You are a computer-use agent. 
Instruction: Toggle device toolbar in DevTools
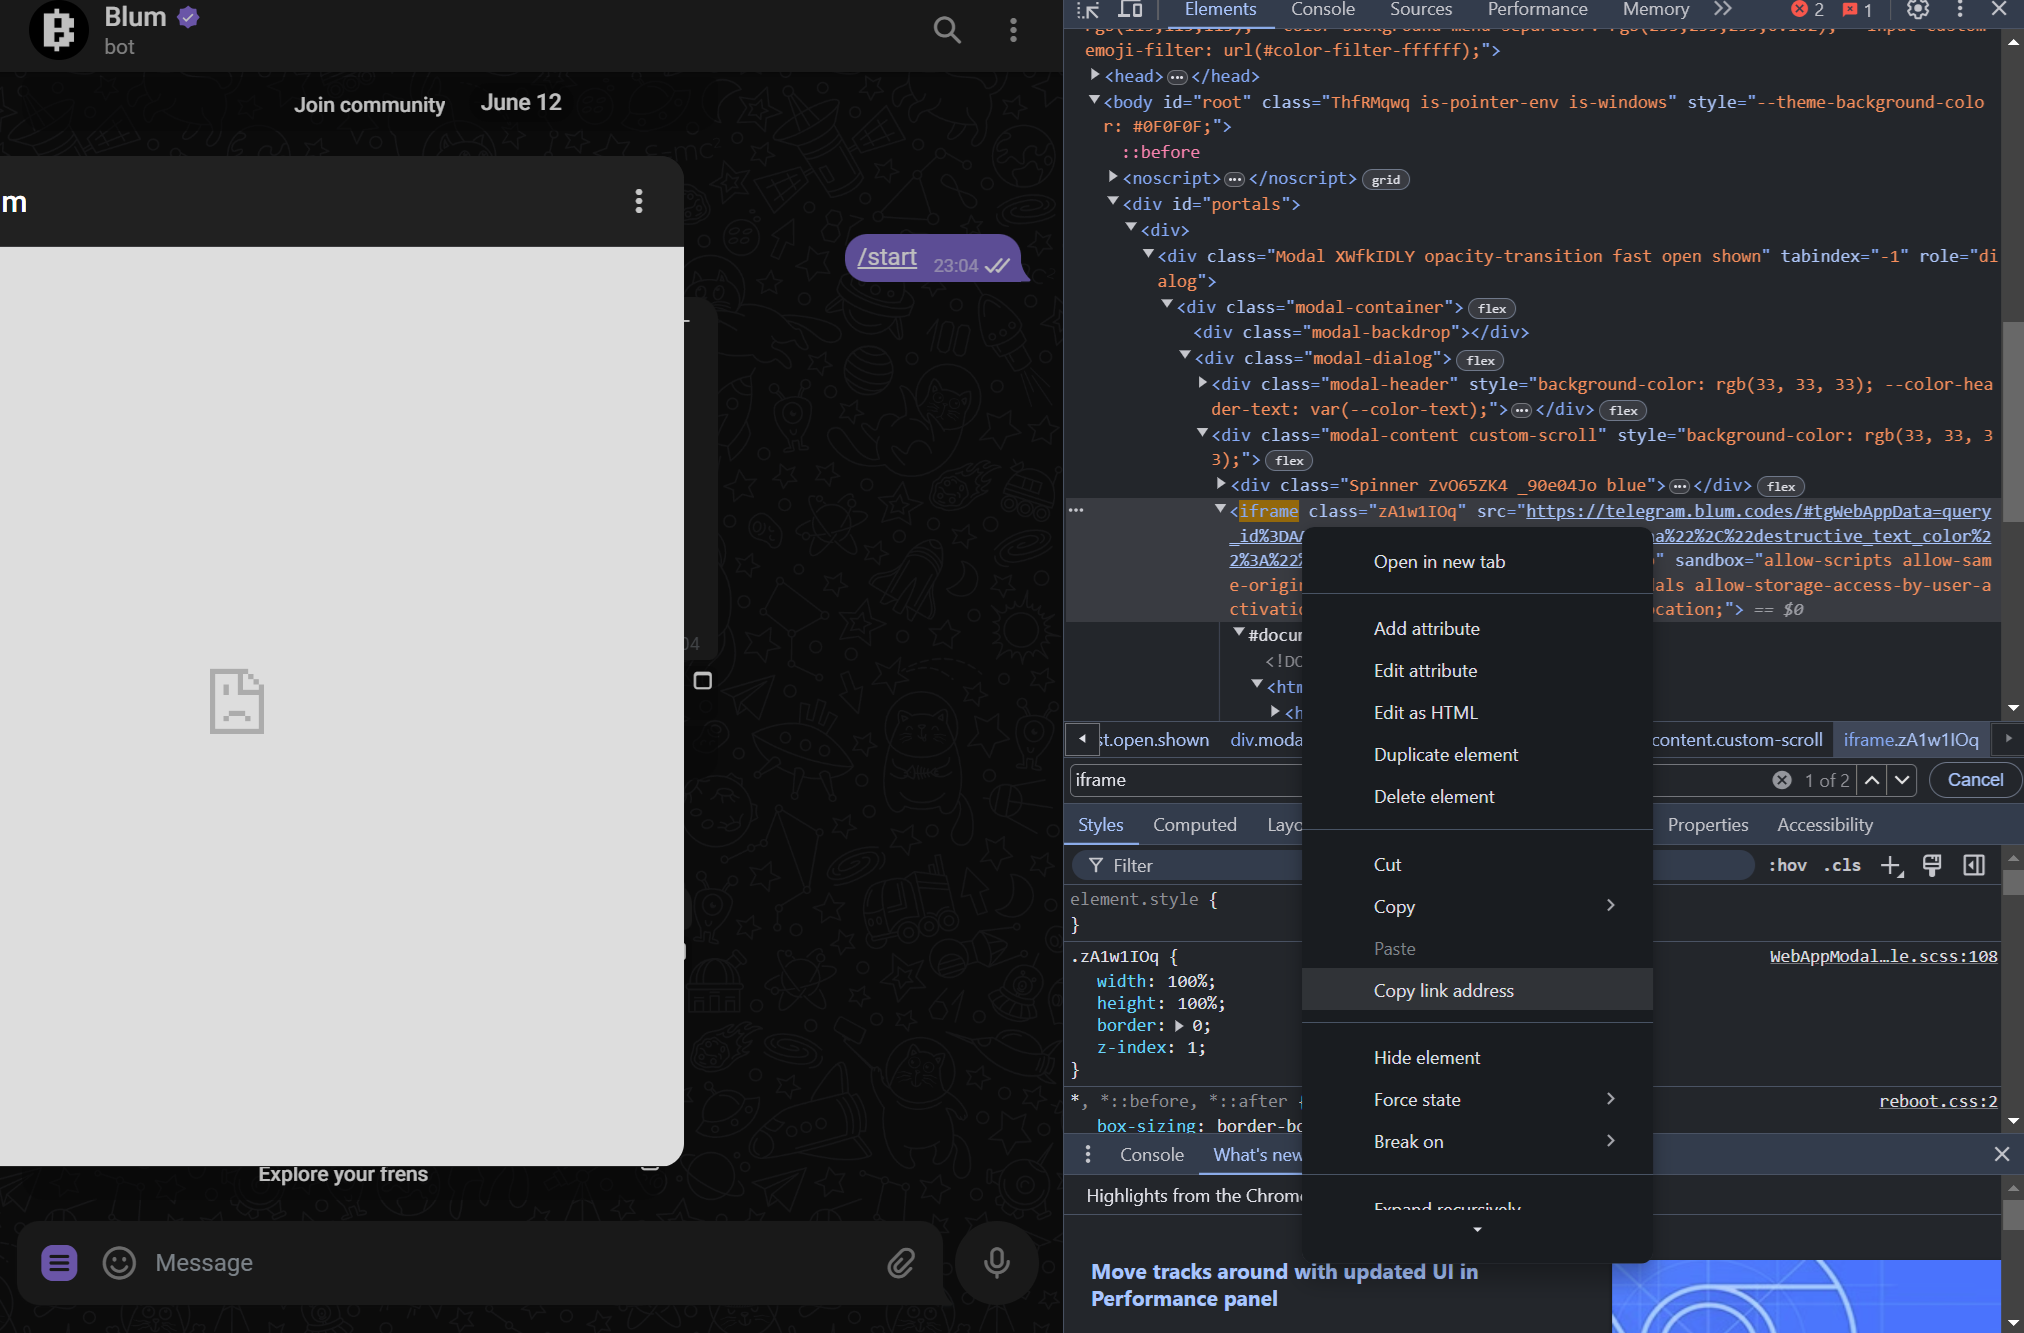click(1130, 10)
